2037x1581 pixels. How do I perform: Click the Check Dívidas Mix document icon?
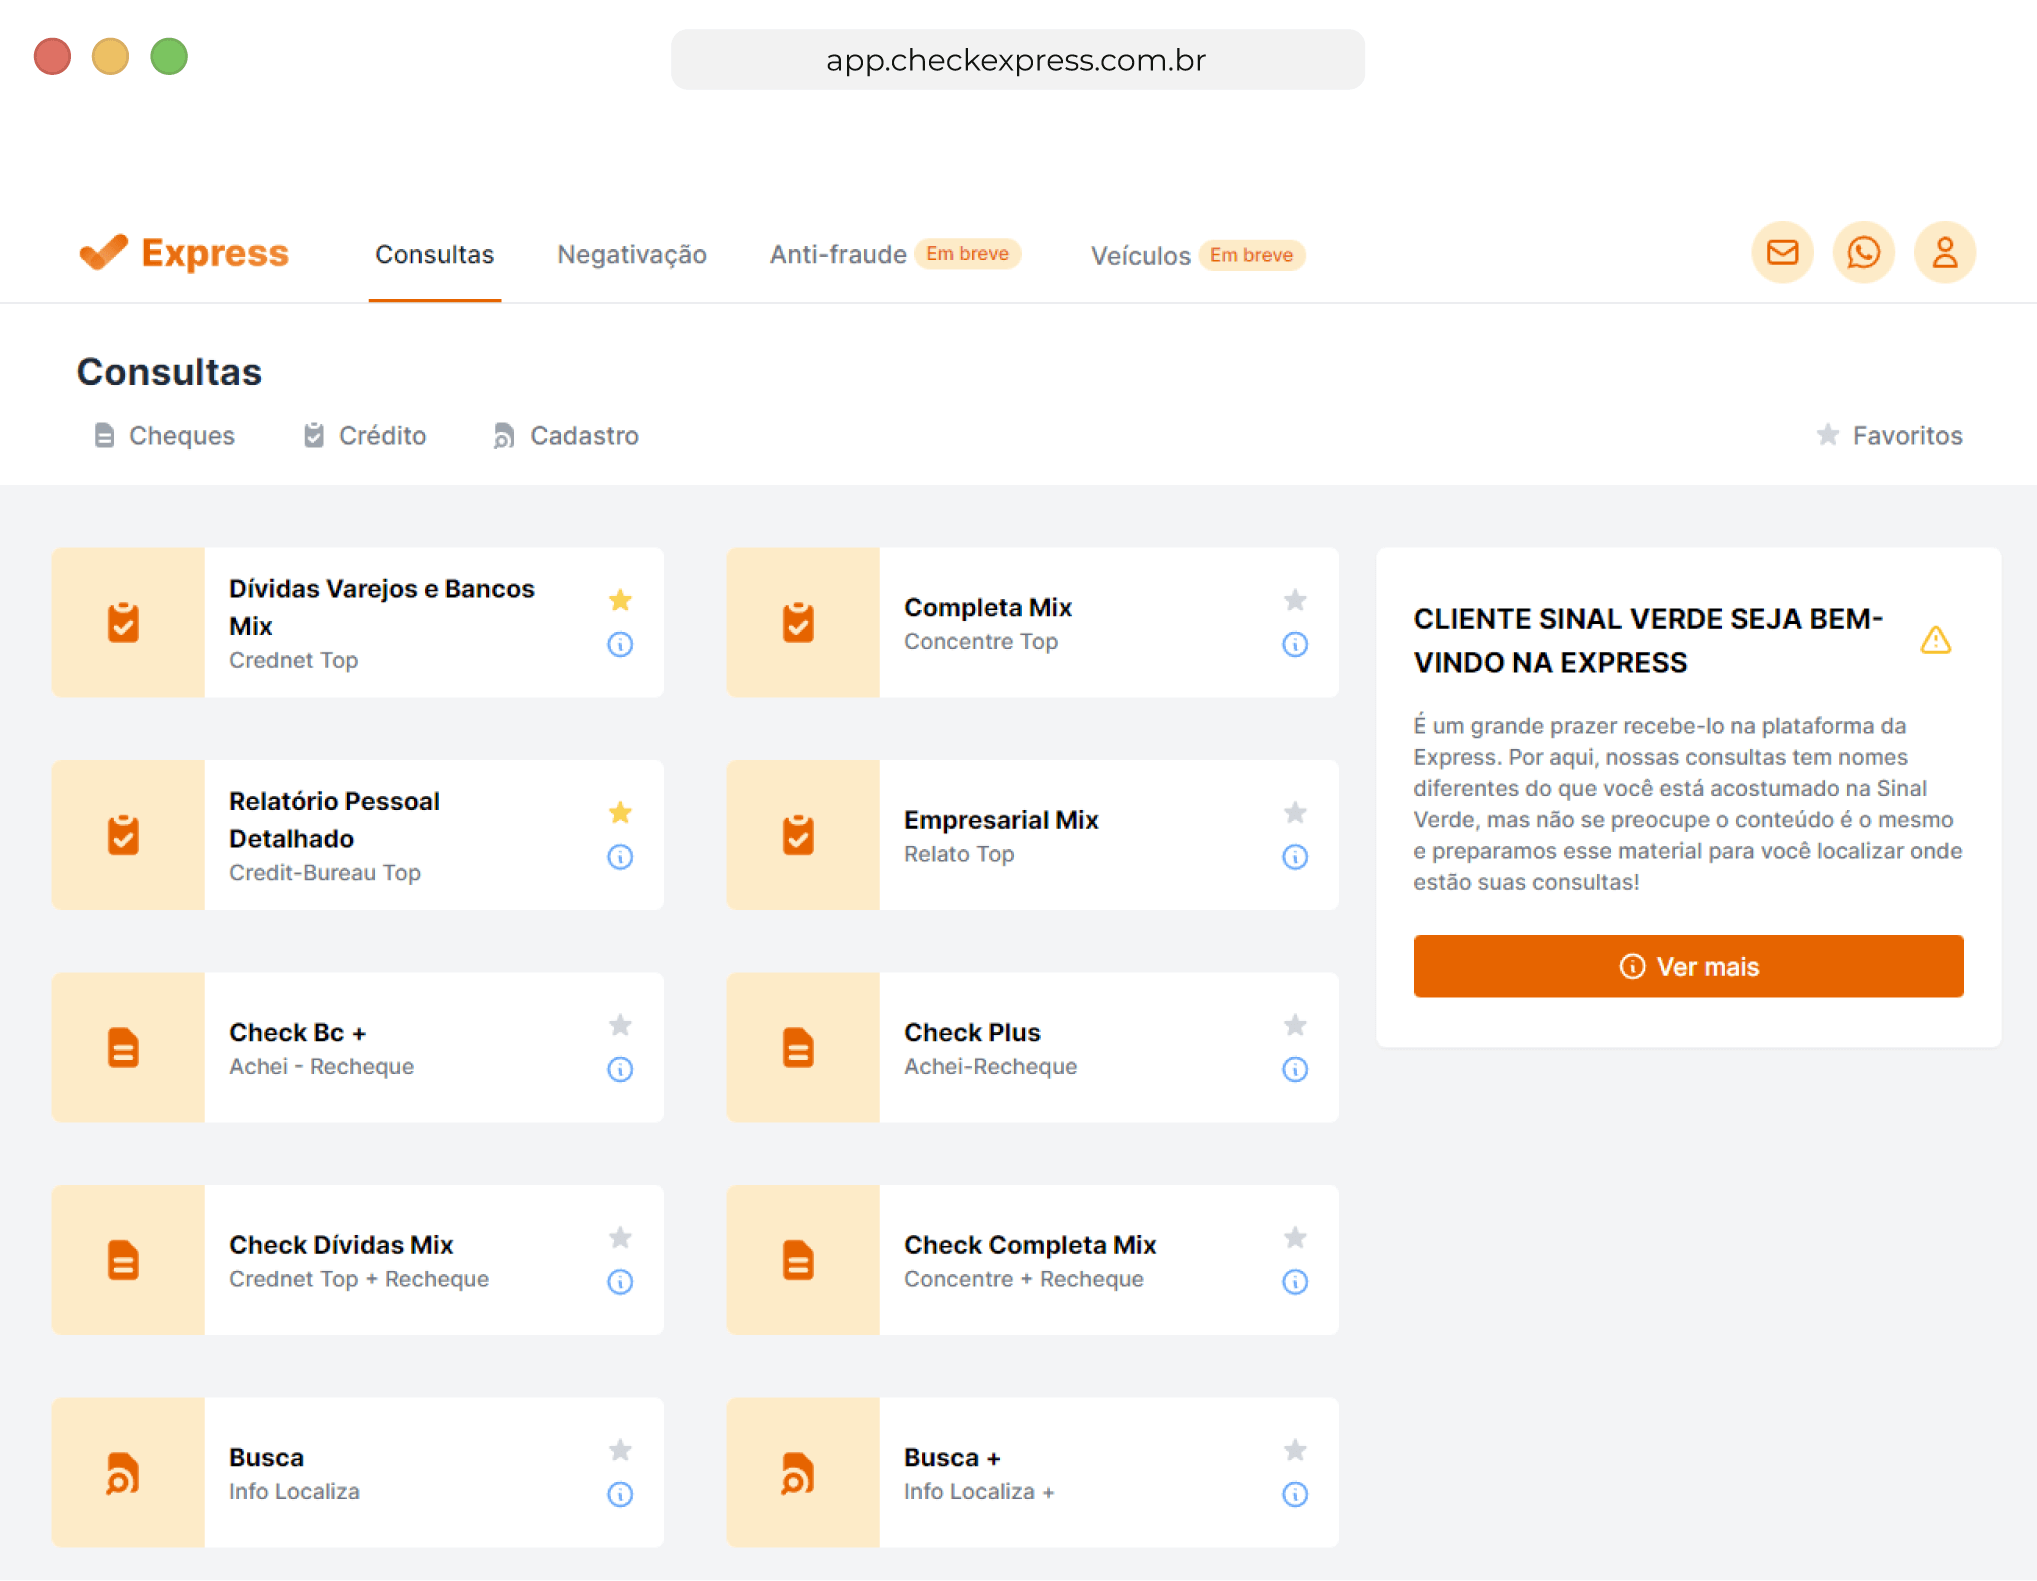click(x=123, y=1260)
